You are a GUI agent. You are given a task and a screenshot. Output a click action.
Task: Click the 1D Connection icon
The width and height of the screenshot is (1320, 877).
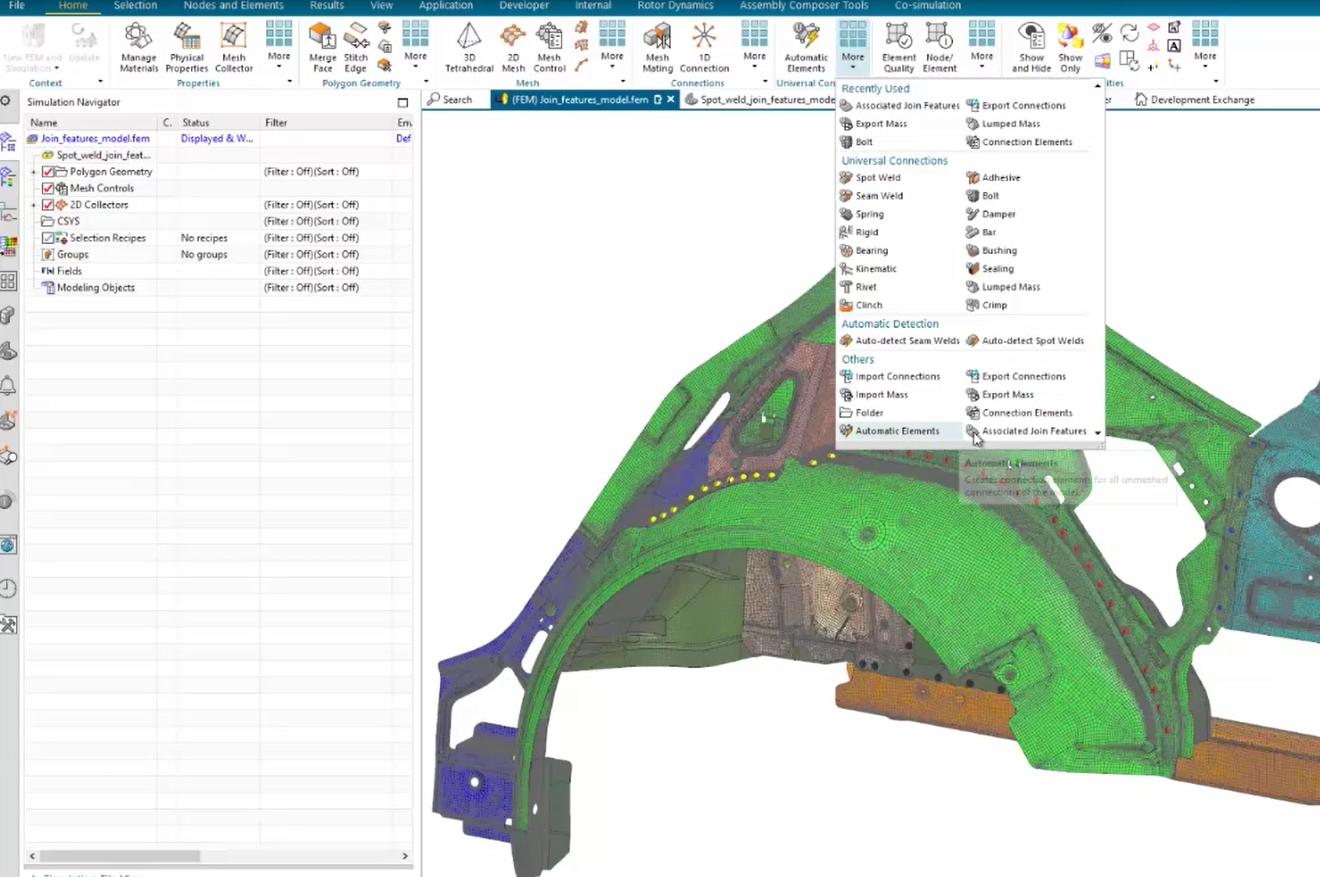[x=704, y=47]
